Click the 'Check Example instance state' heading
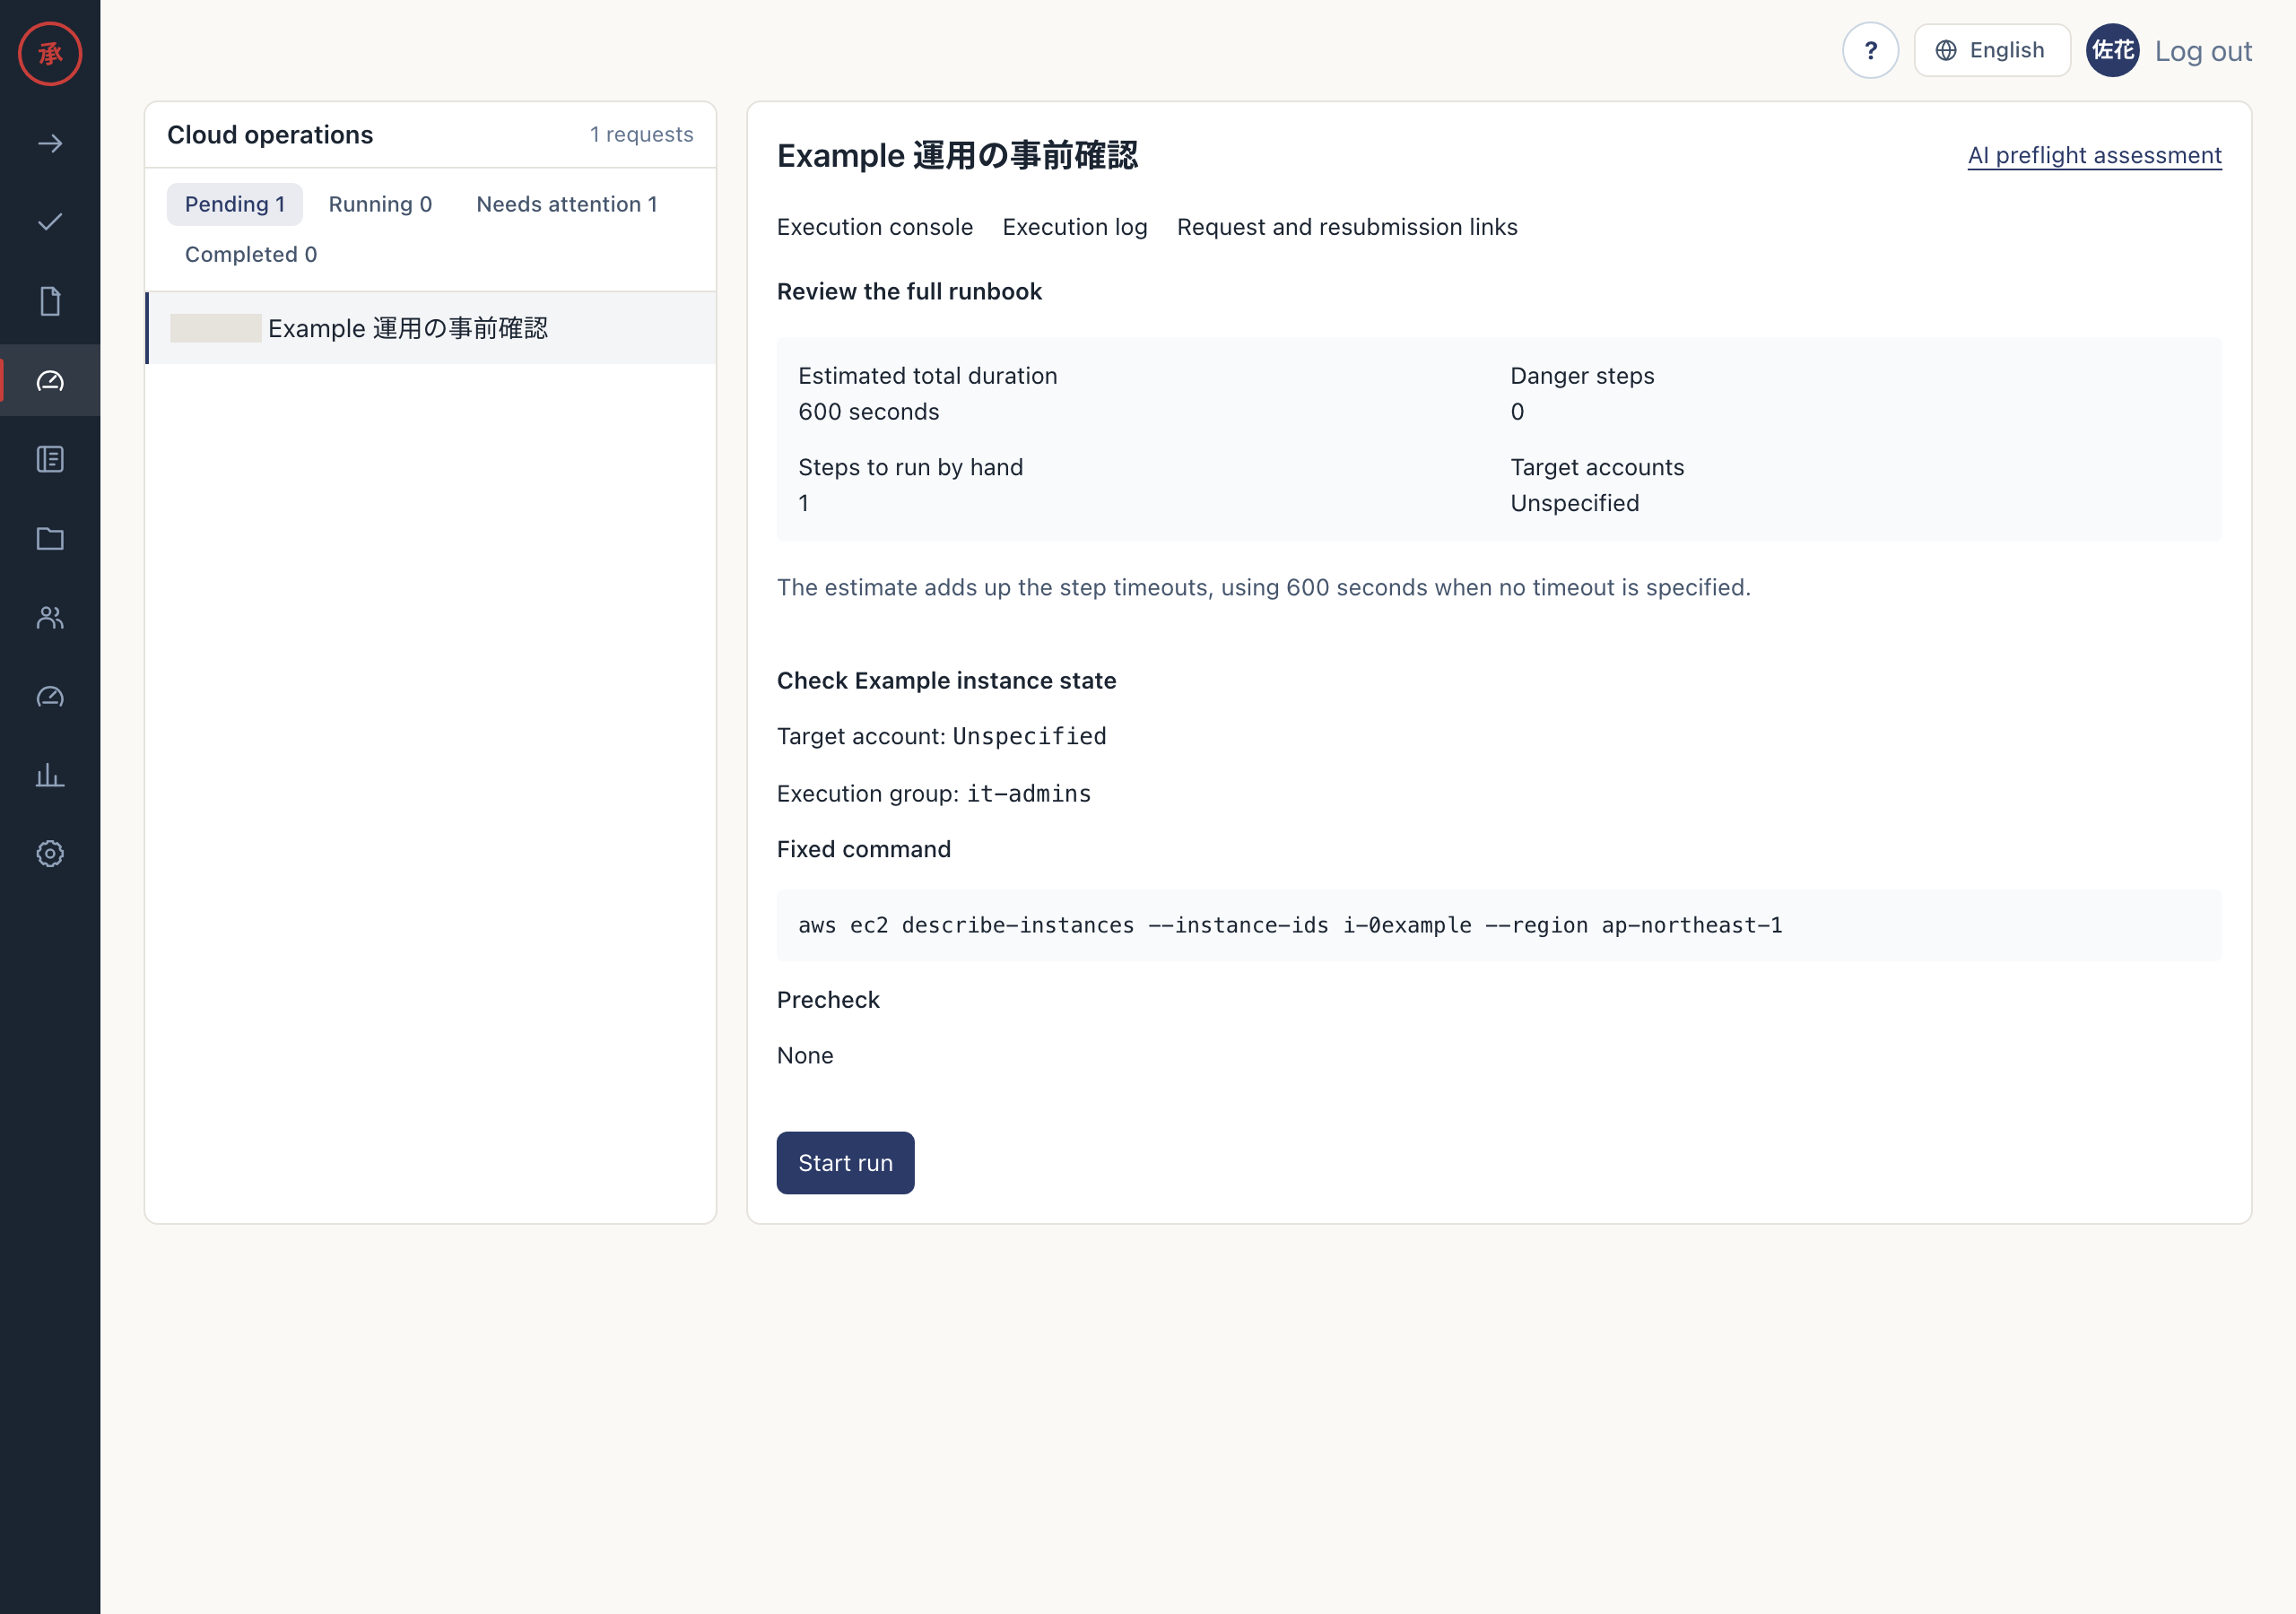2296x1614 pixels. pyautogui.click(x=946, y=680)
